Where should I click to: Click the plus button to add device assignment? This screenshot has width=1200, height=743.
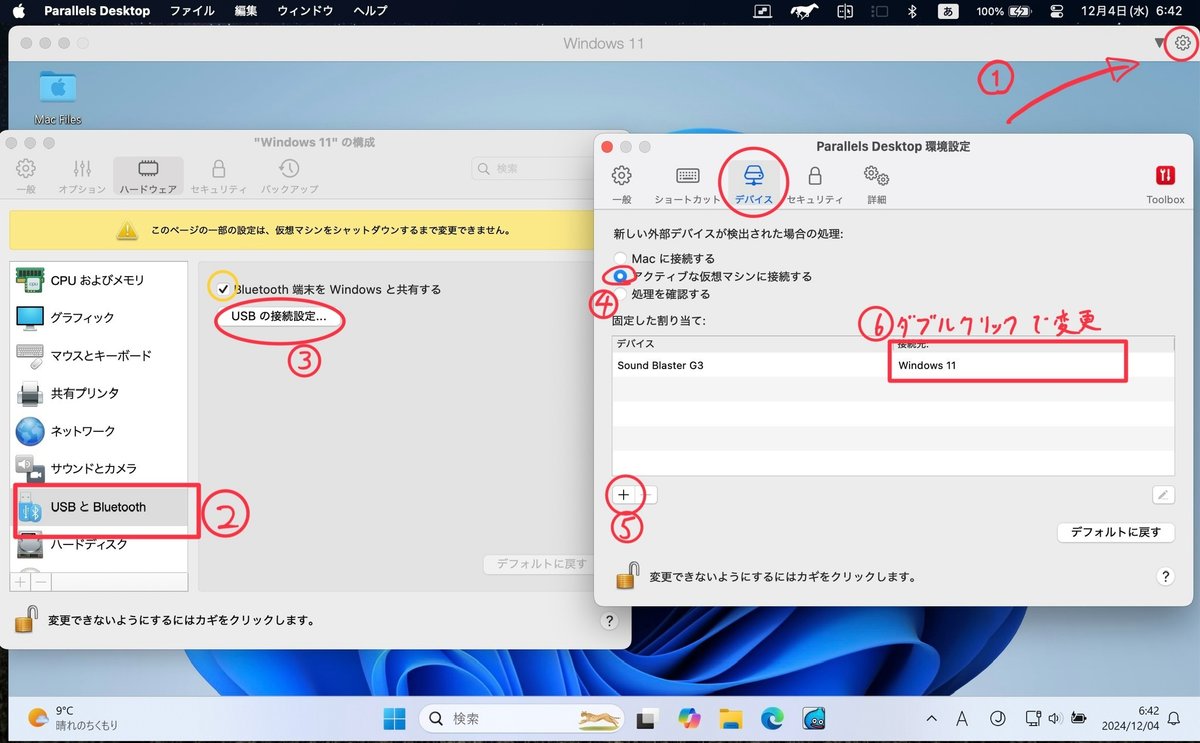point(623,494)
